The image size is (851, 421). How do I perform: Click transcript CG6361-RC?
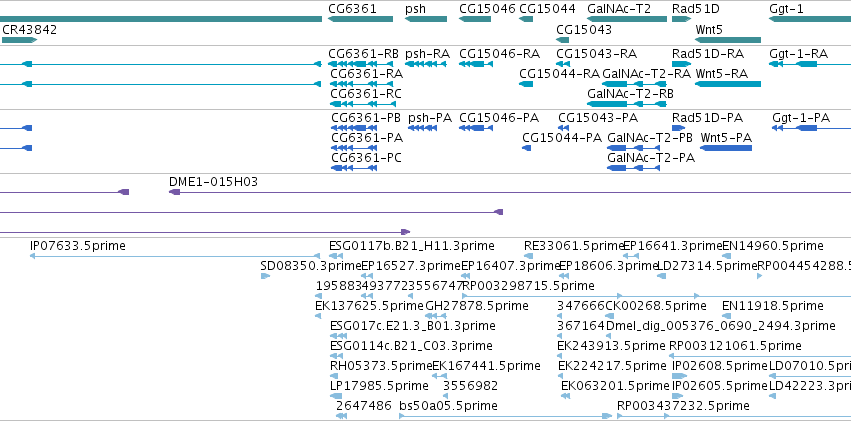363,104
